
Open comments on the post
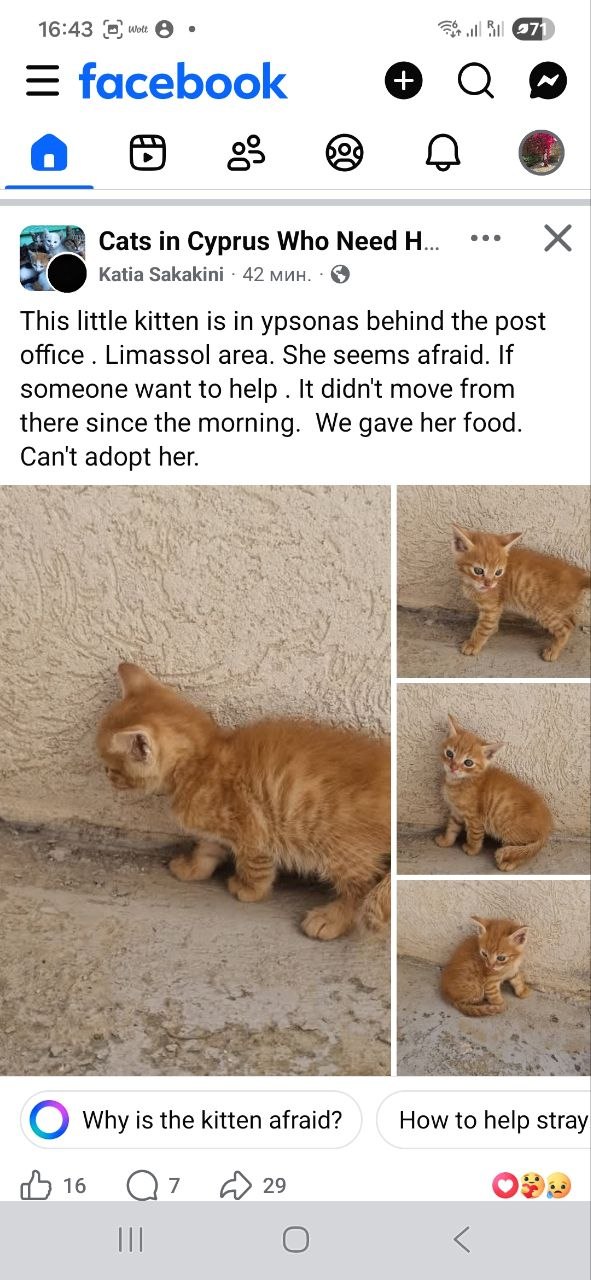153,1186
